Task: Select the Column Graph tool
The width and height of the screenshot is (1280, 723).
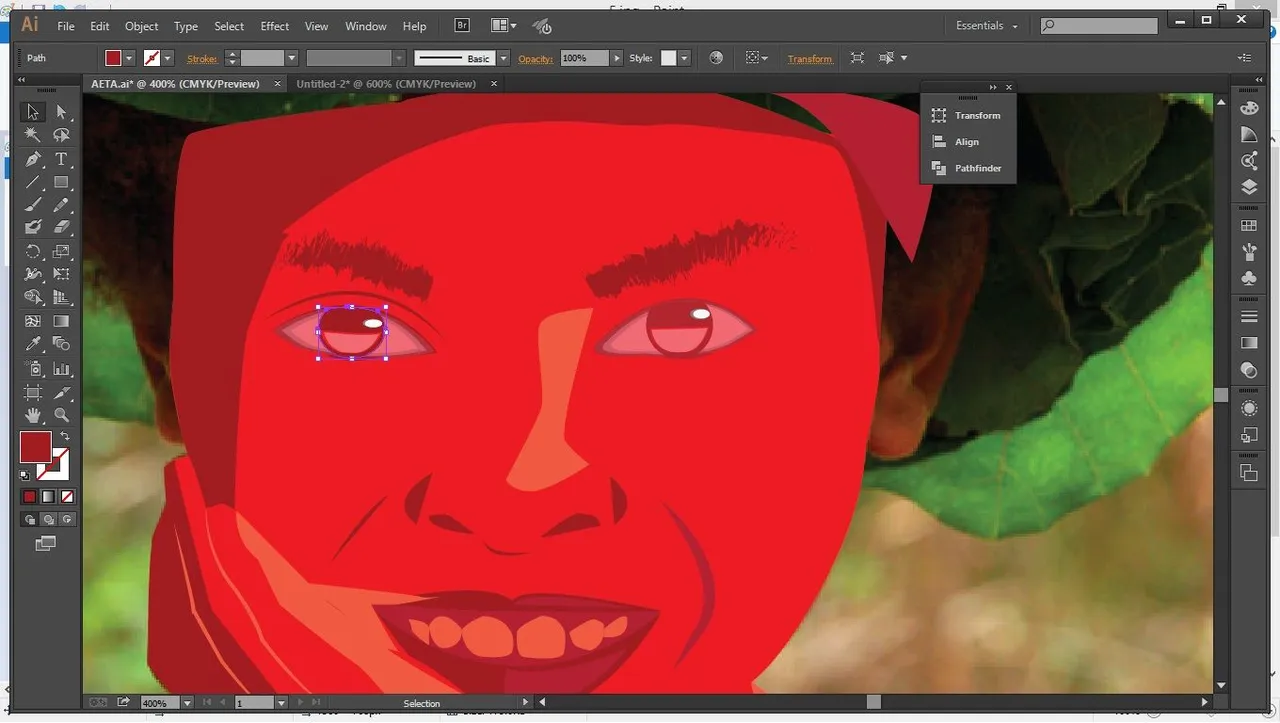Action: [x=61, y=369]
